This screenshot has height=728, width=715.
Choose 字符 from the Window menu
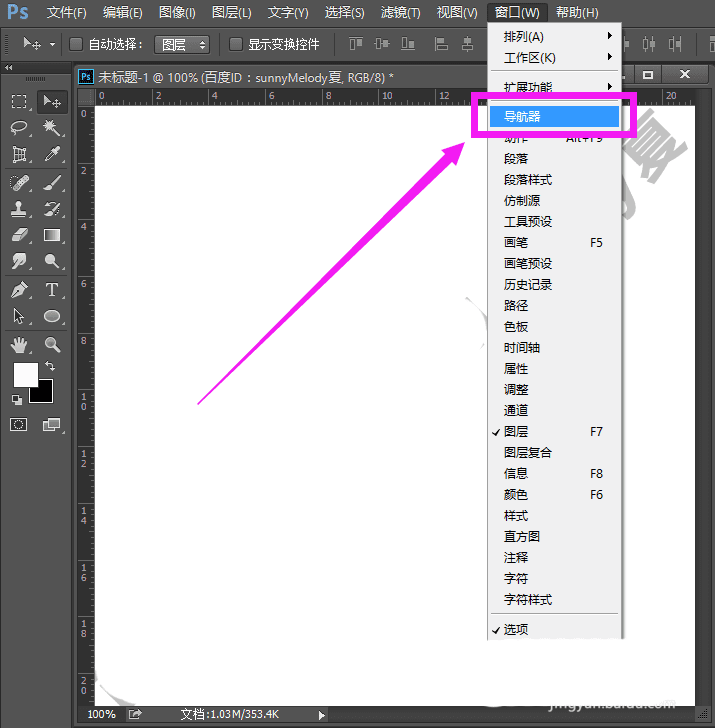554,578
